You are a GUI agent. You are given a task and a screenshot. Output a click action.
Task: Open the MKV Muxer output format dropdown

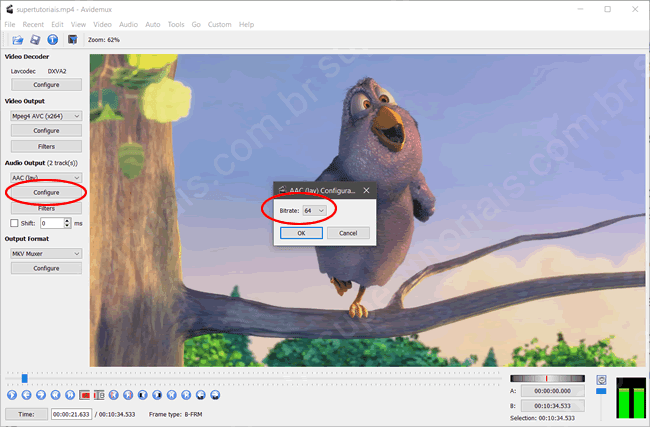coord(46,254)
